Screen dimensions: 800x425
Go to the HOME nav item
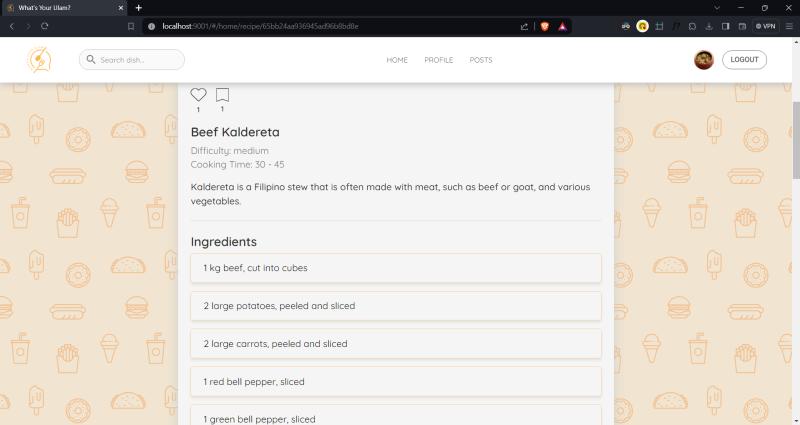tap(397, 60)
